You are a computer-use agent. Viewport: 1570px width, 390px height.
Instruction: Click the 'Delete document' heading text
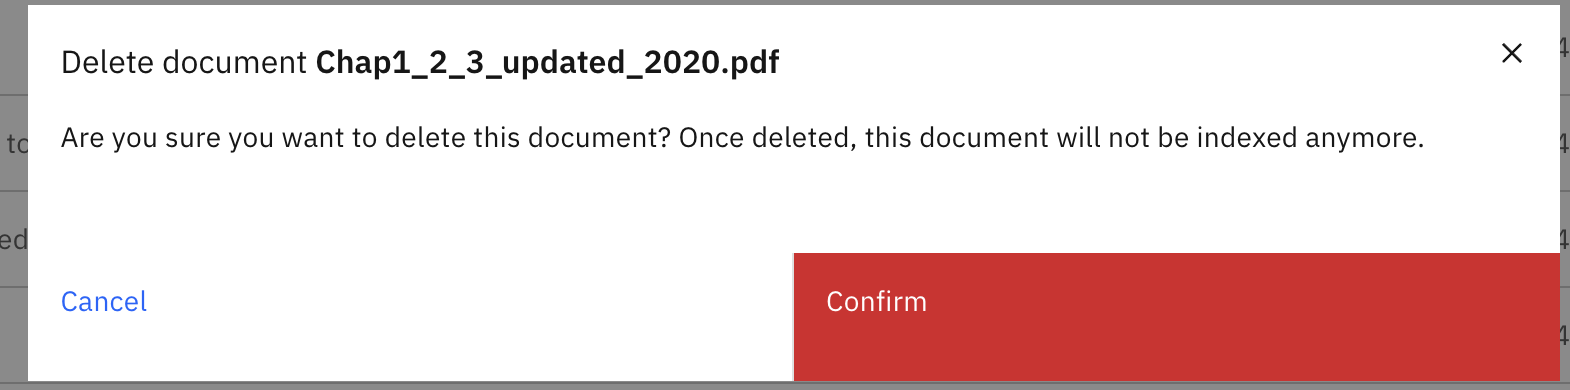point(183,63)
